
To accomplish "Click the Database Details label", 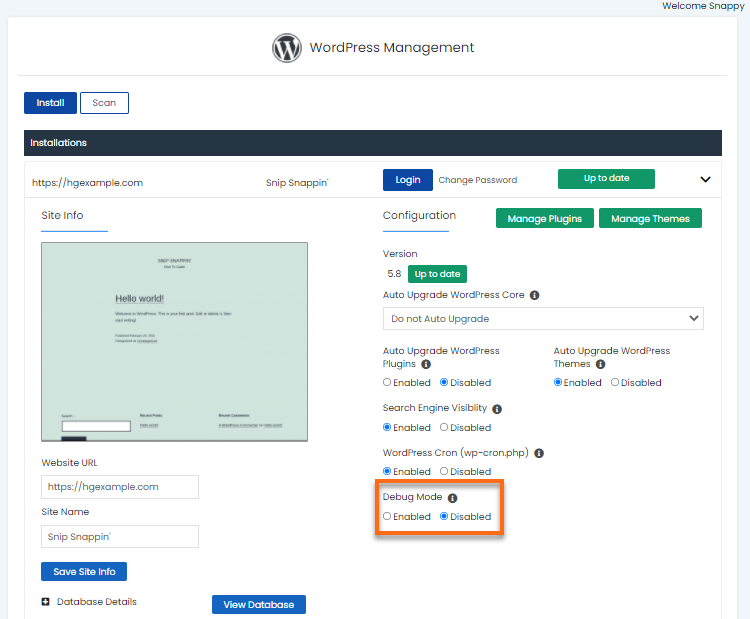I will pos(97,602).
